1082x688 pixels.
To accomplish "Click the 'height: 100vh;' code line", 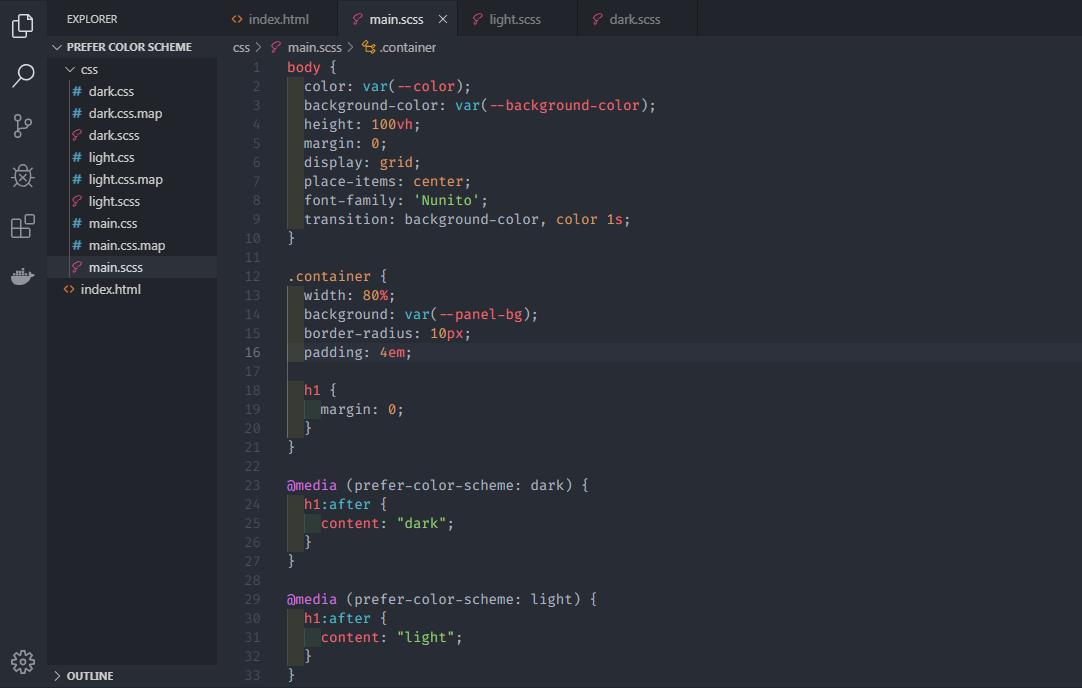I will point(362,124).
